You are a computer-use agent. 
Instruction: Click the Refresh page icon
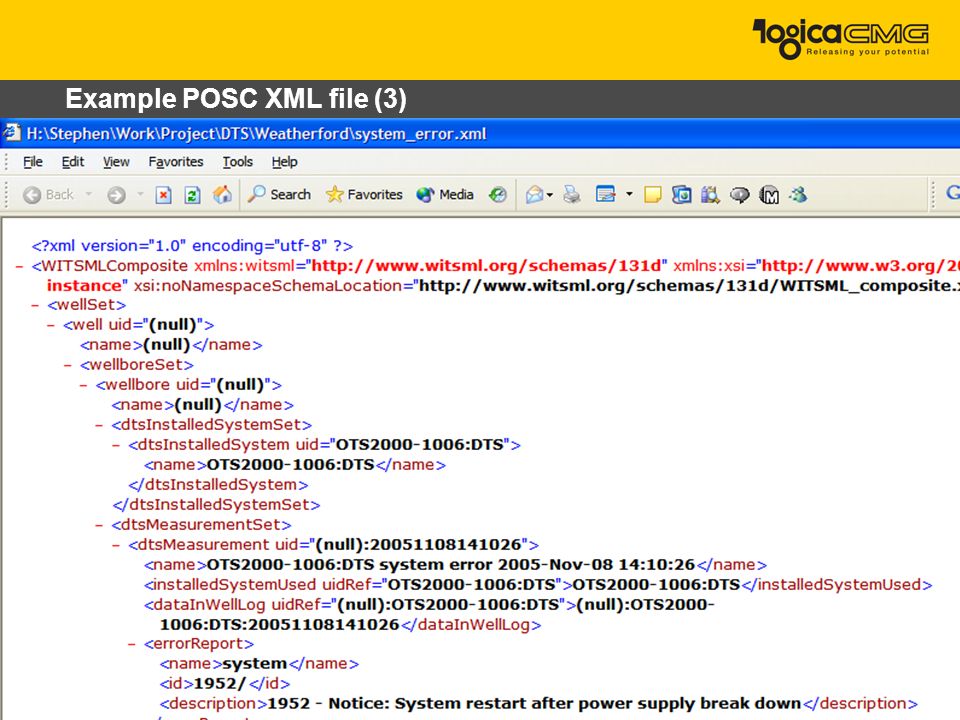pos(192,195)
